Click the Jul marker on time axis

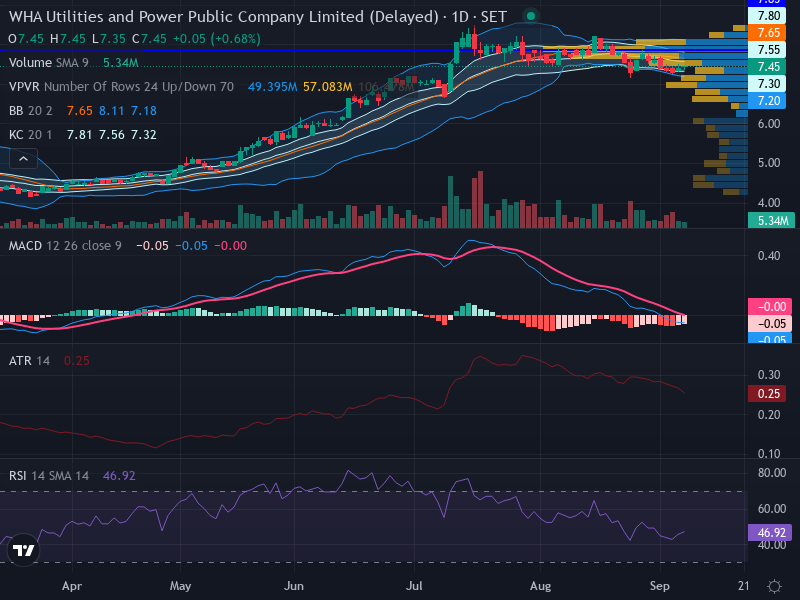414,586
